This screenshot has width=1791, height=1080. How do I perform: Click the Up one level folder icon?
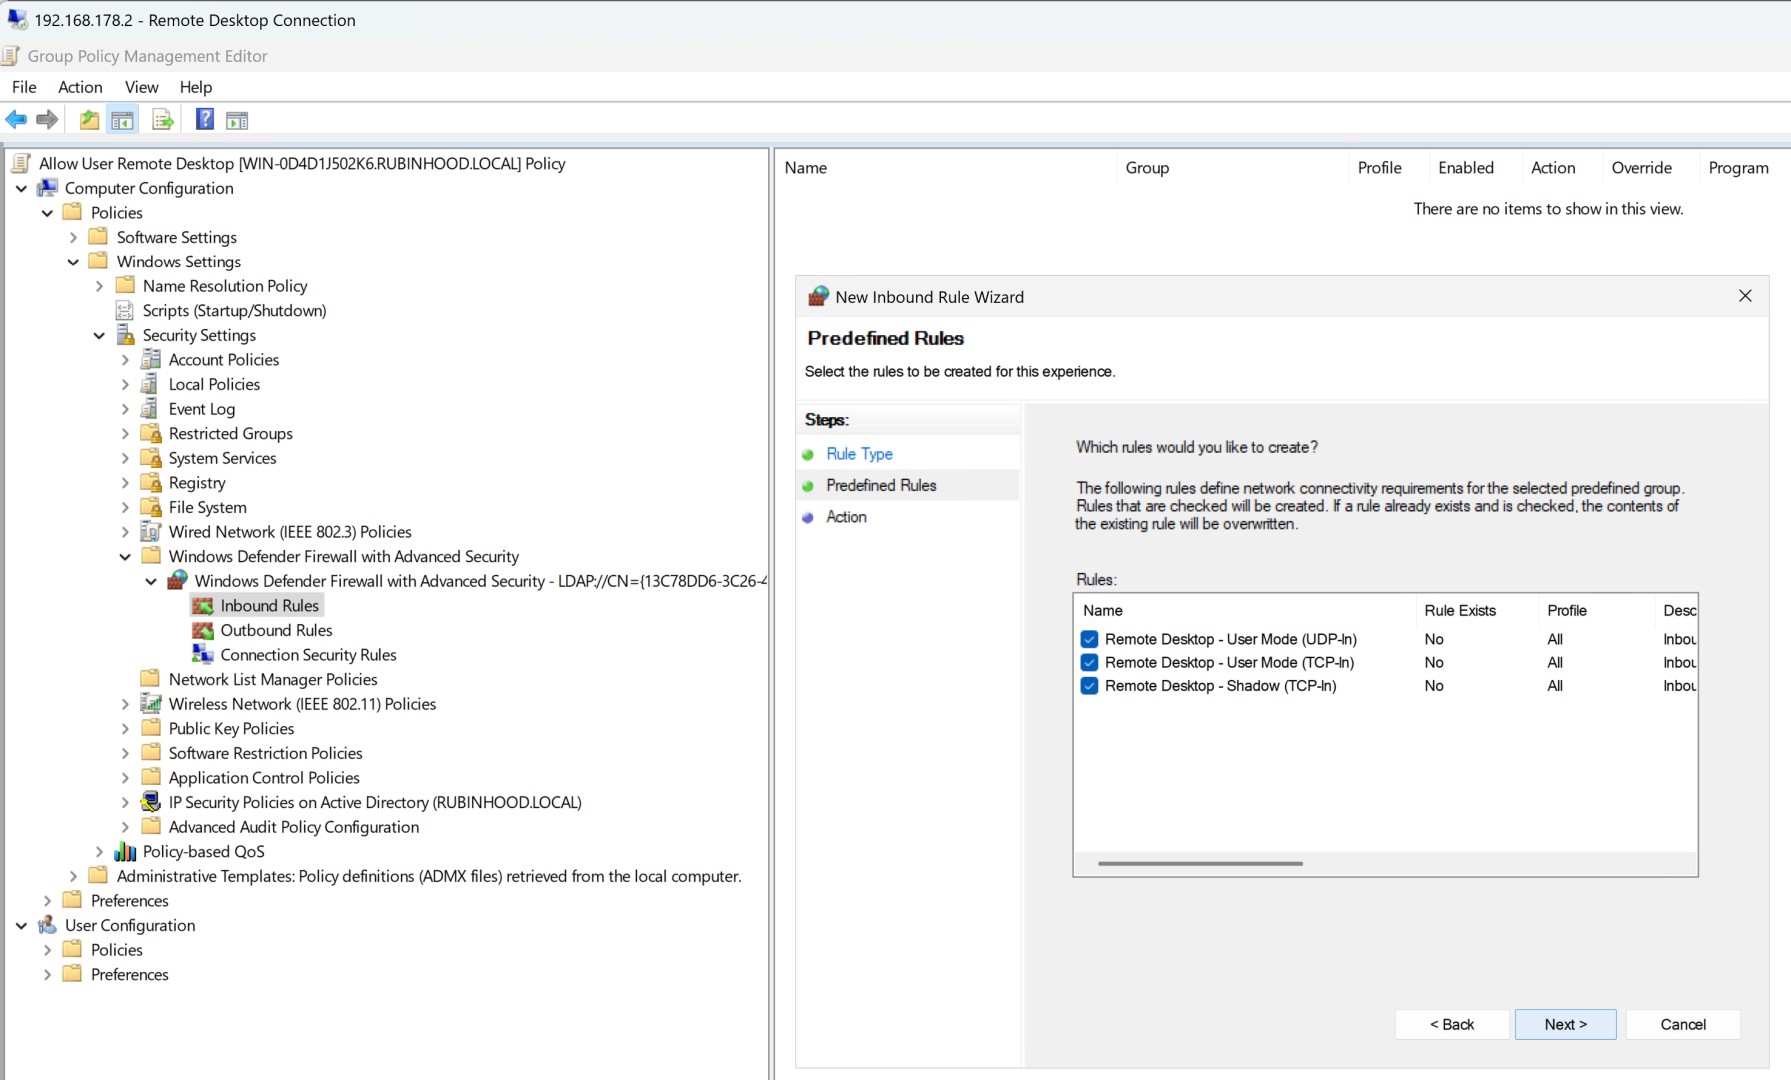pyautogui.click(x=89, y=120)
